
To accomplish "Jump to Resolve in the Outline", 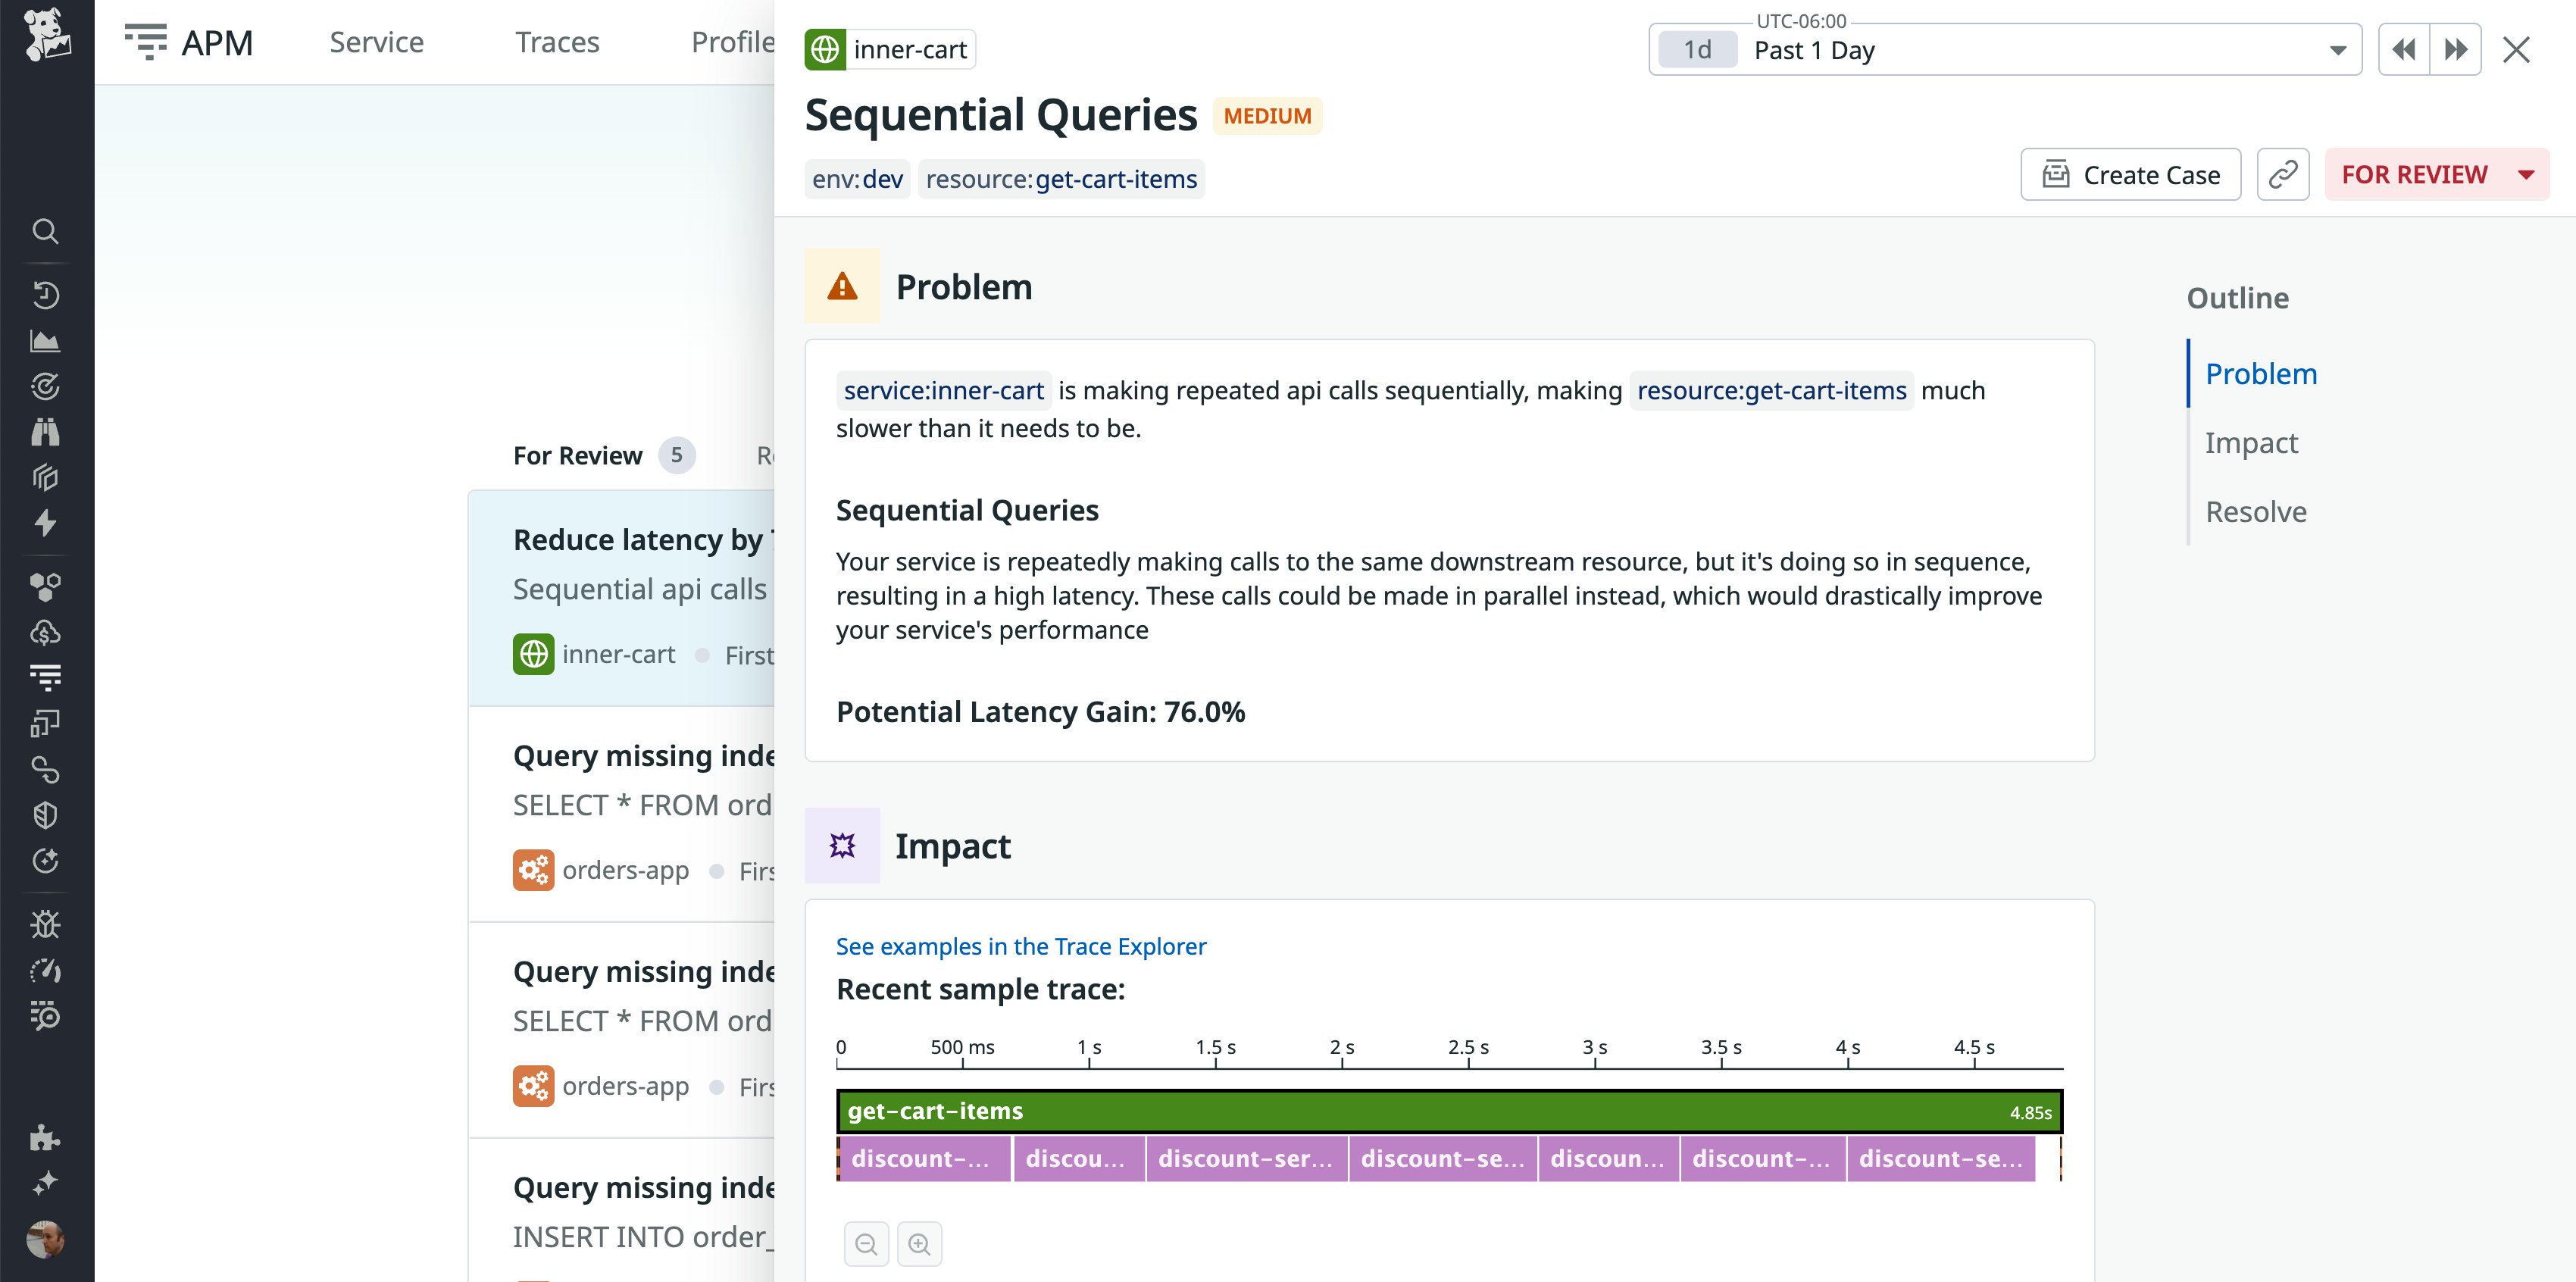I will 2255,512.
